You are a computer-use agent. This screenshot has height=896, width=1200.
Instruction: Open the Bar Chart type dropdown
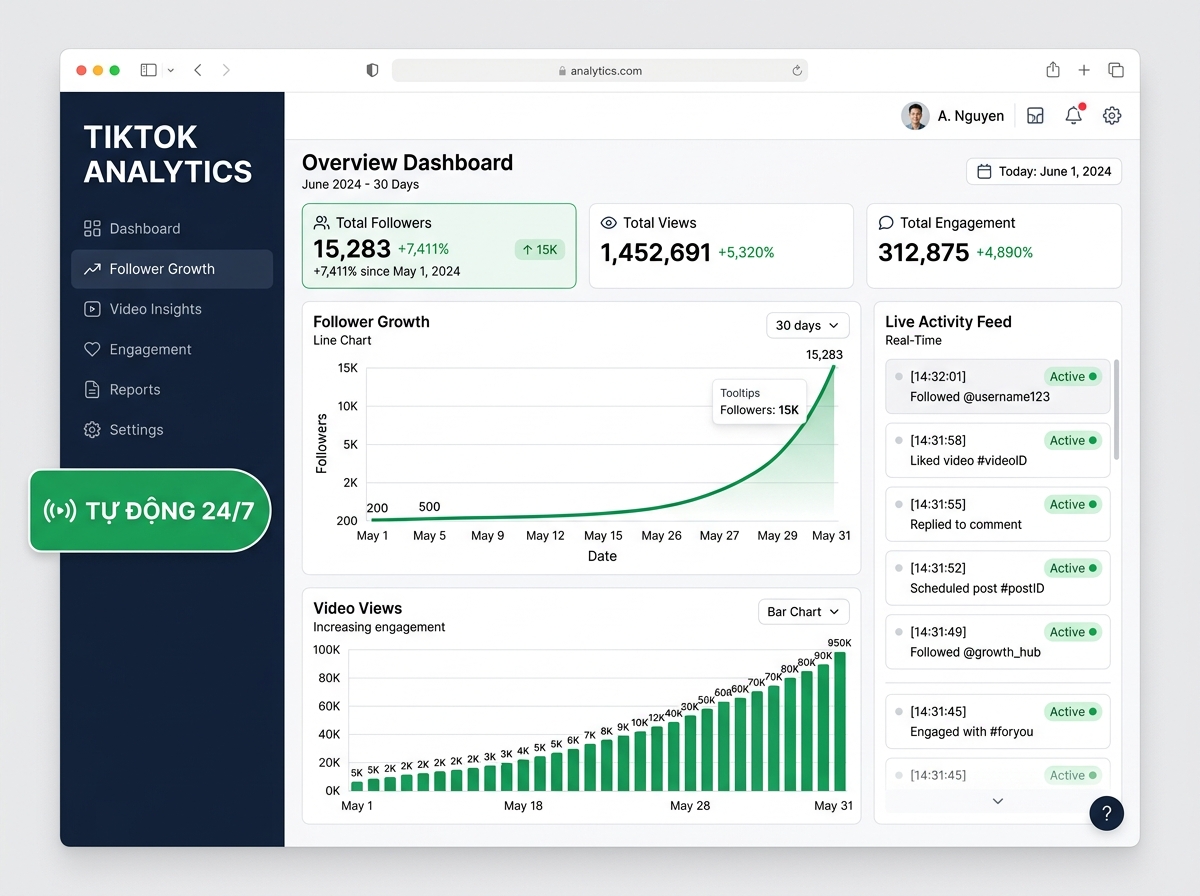click(x=804, y=611)
